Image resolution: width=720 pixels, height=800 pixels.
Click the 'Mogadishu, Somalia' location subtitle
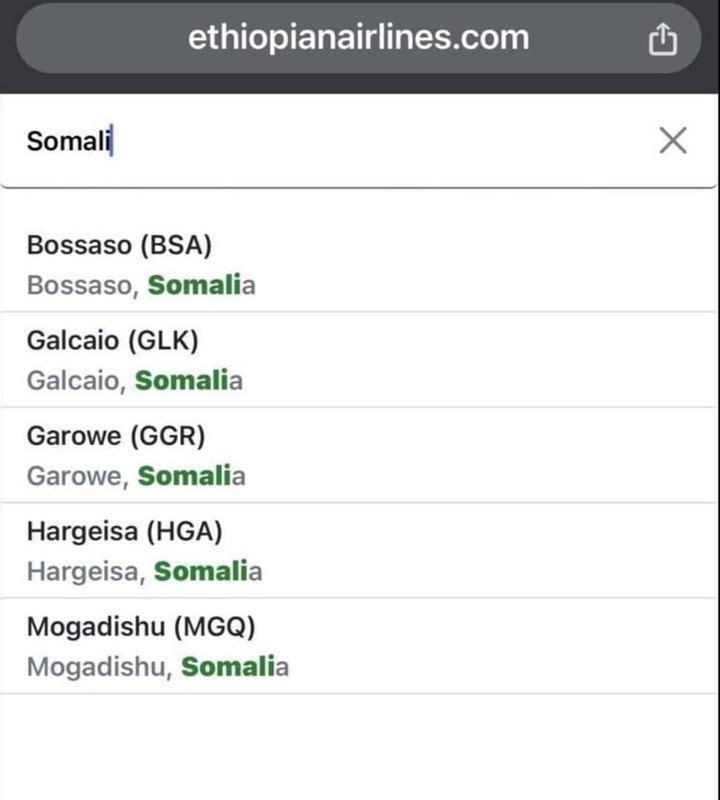(157, 667)
